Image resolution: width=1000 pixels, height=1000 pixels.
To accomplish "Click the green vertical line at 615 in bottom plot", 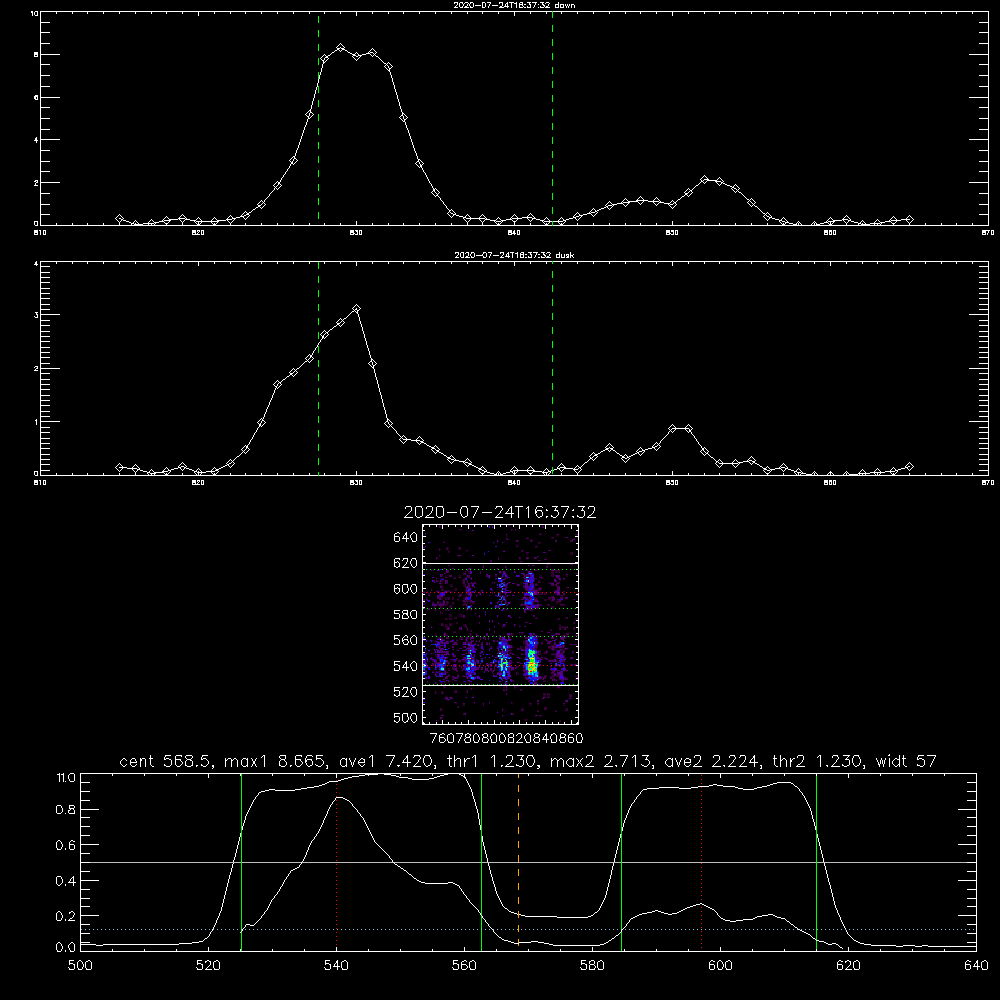I will pyautogui.click(x=816, y=861).
